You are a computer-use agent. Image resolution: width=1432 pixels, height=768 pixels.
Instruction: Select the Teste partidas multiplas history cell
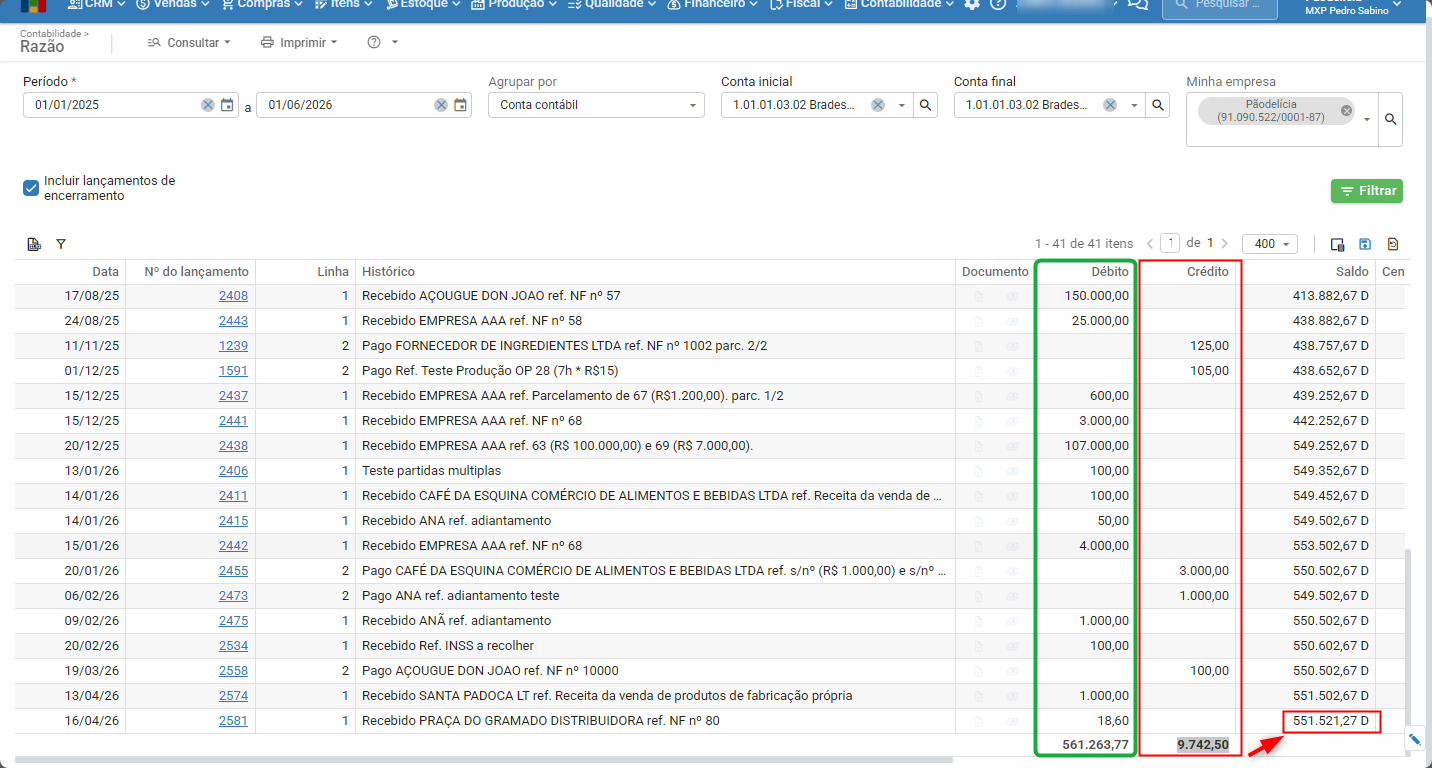point(655,471)
